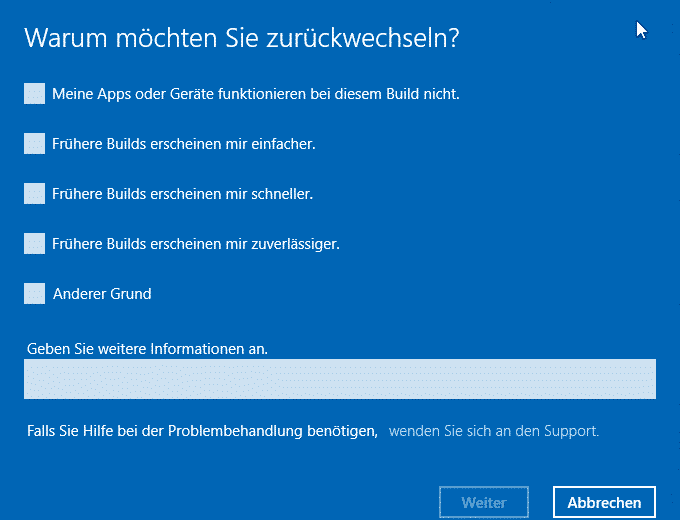Click the word 'Problembehandlung' in the help sentence
Viewport: 680px width, 520px height.
(x=234, y=431)
